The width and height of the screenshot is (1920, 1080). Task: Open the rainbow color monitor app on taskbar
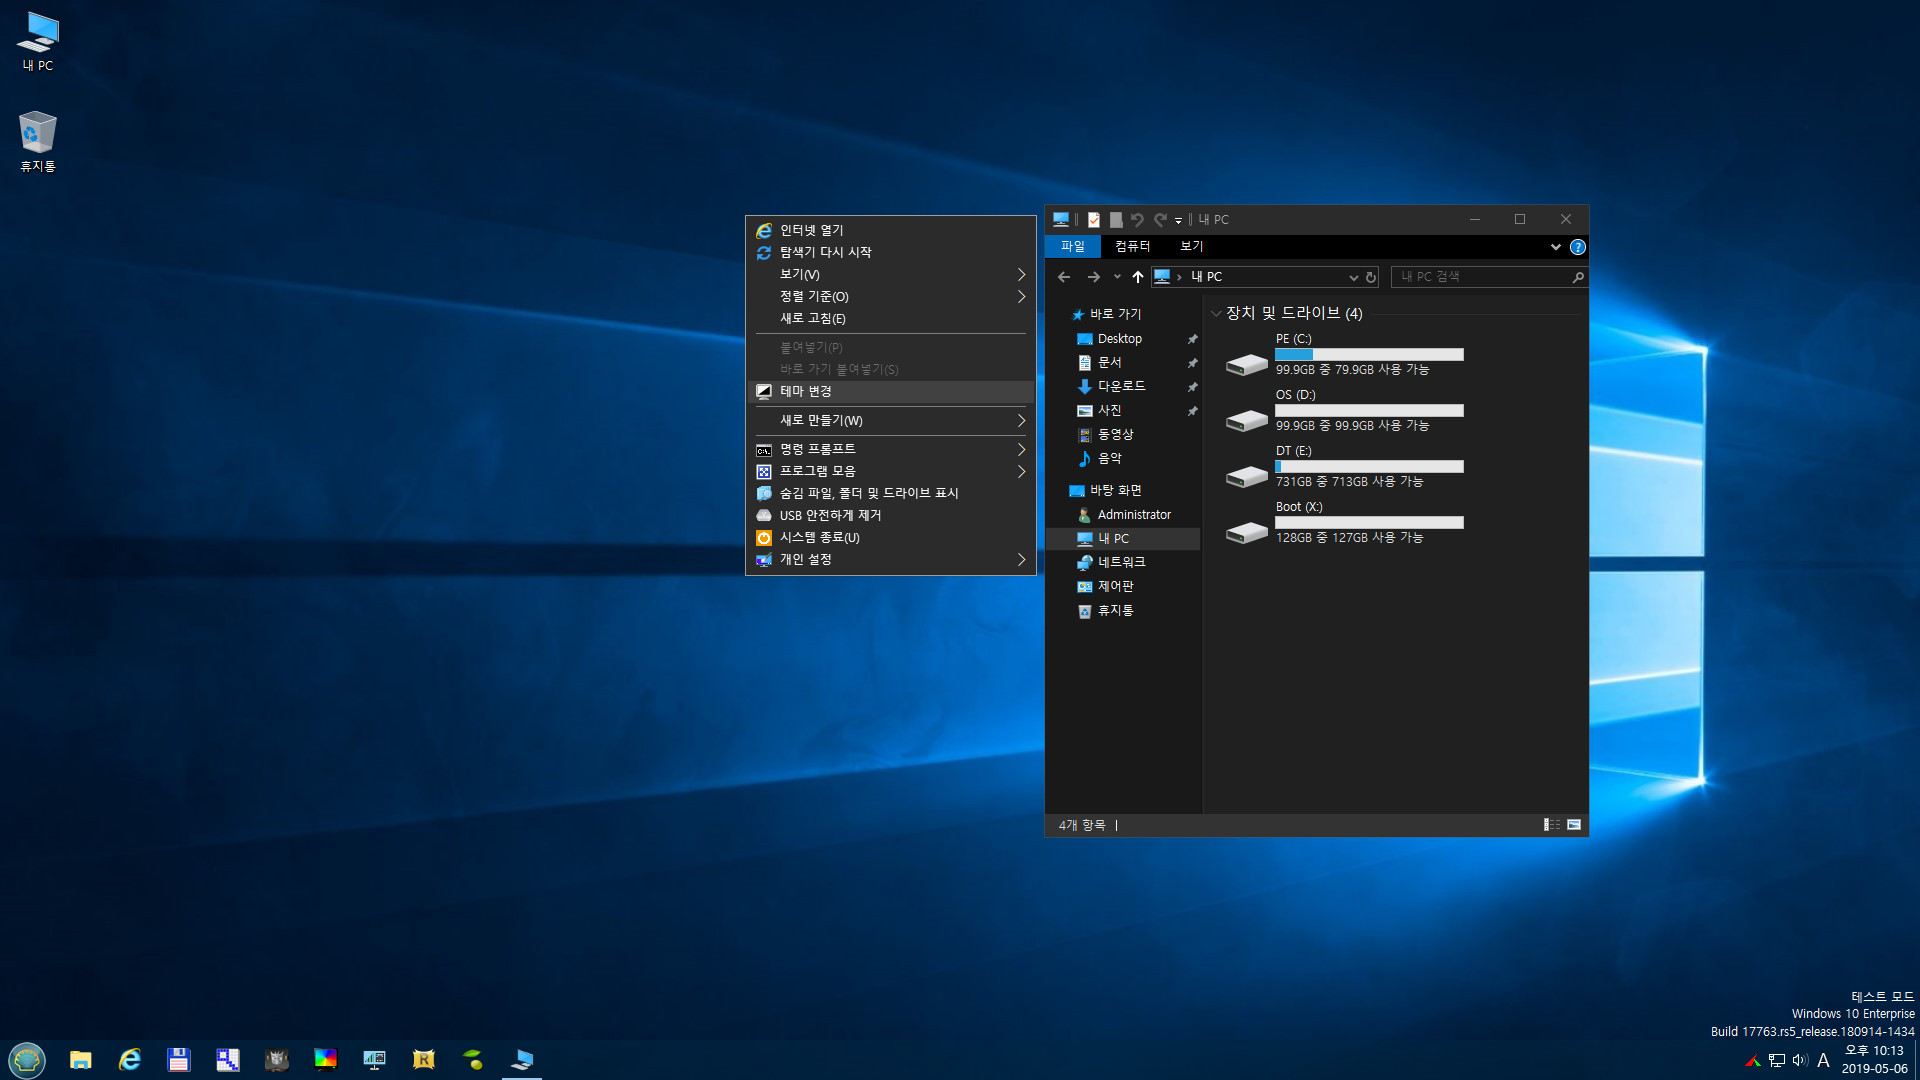[x=326, y=1059]
